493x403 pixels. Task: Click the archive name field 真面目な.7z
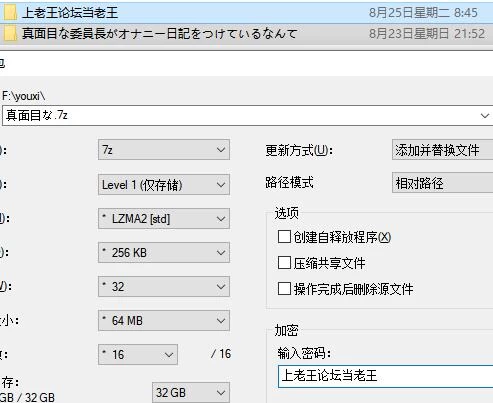(247, 115)
